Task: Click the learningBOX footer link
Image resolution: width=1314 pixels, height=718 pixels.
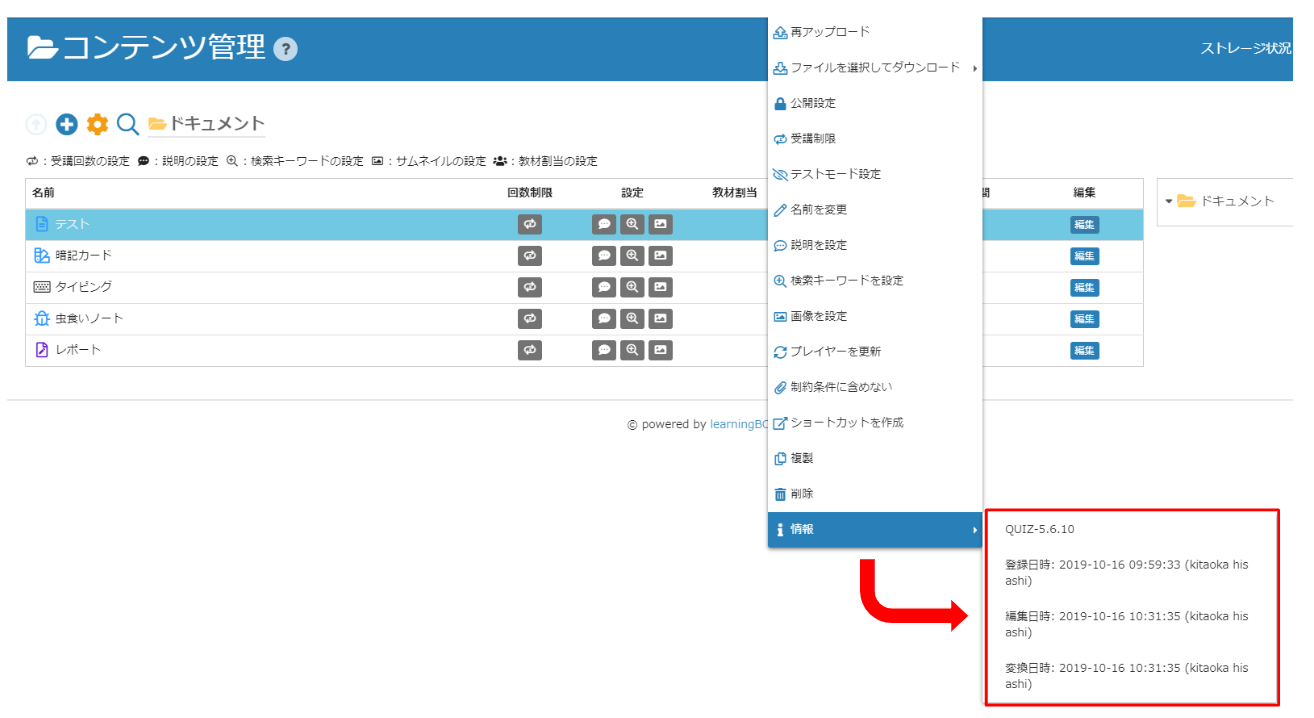Action: [738, 424]
